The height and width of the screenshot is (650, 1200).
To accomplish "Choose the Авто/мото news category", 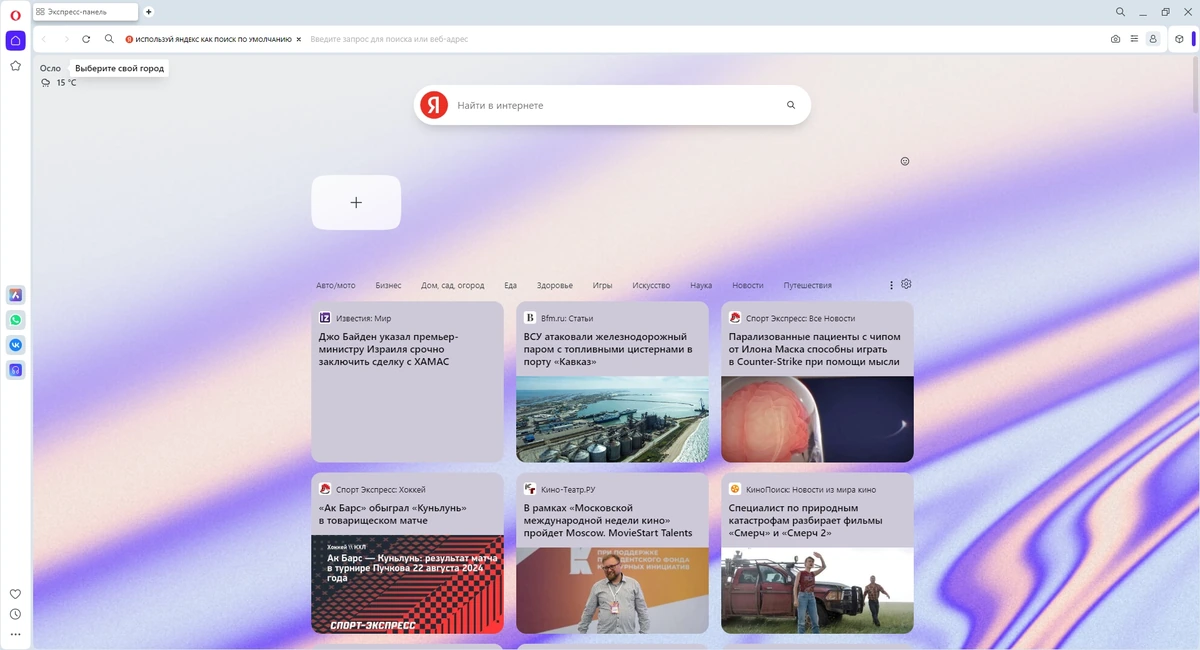I will pyautogui.click(x=336, y=285).
